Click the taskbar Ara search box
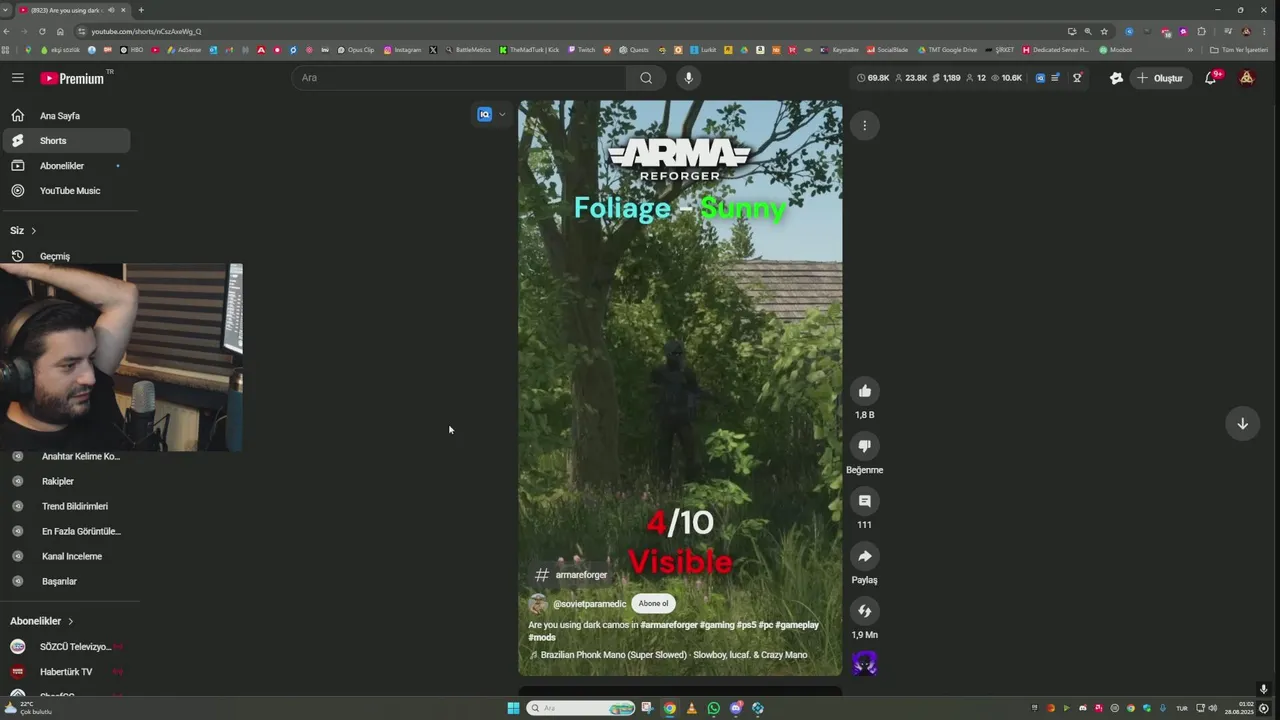 (581, 708)
